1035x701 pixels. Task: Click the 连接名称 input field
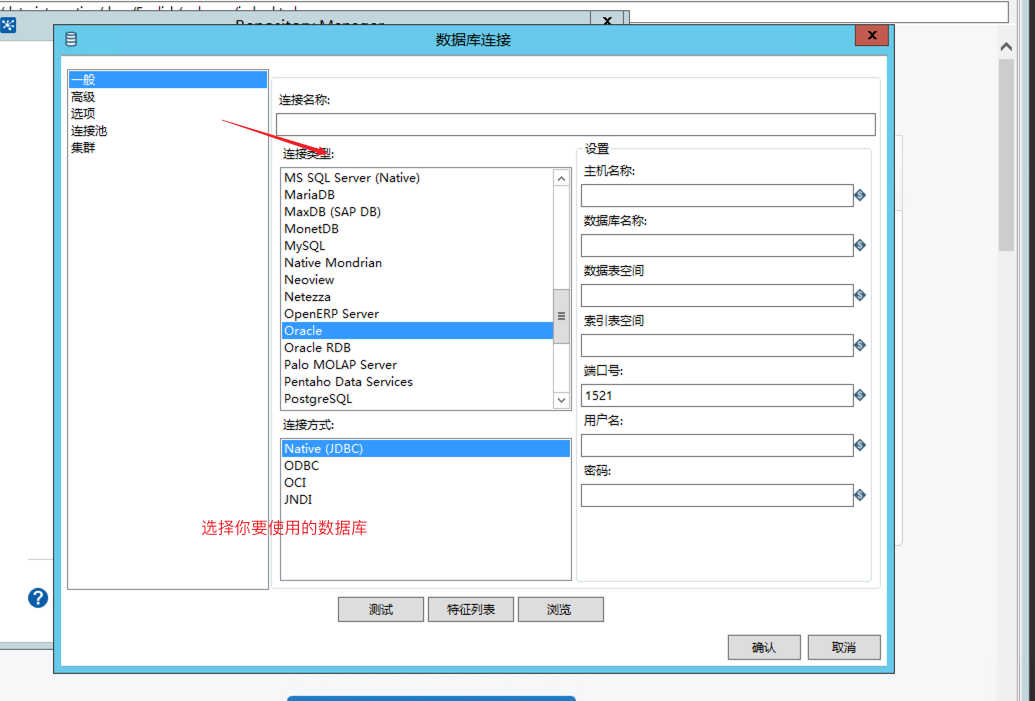point(576,125)
